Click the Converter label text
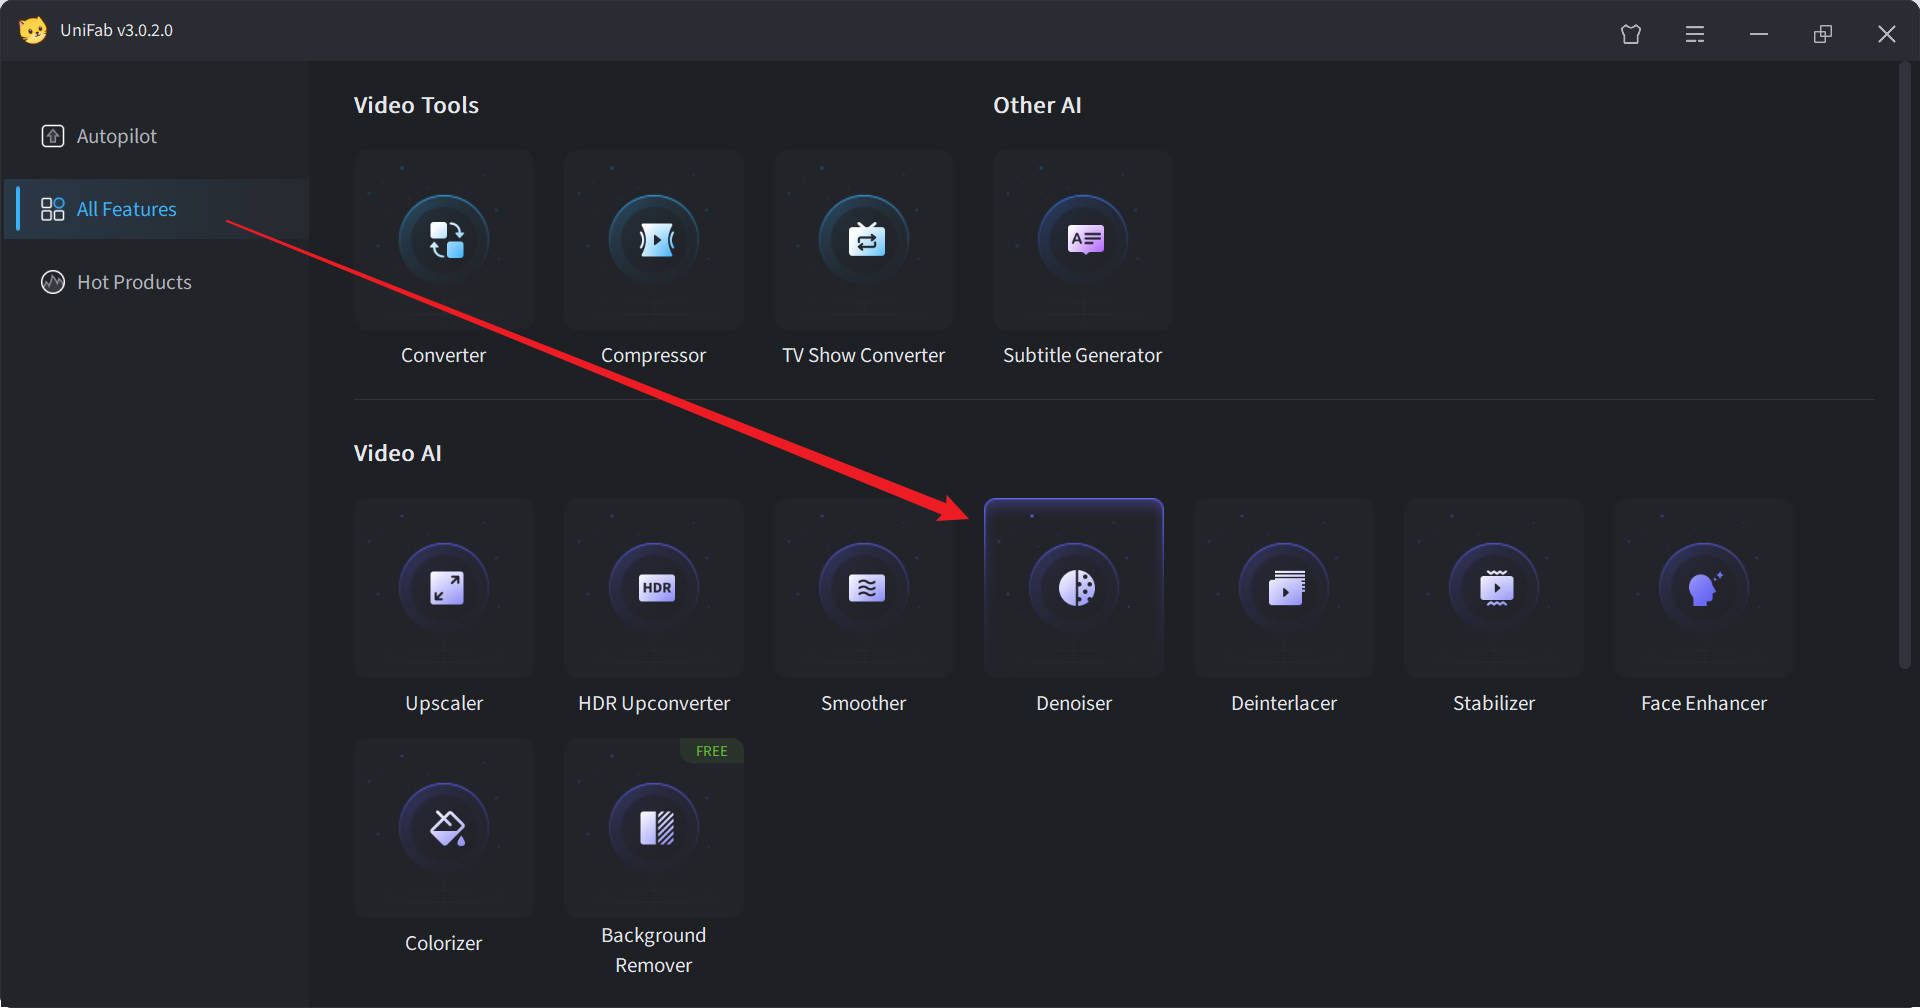 coord(444,355)
